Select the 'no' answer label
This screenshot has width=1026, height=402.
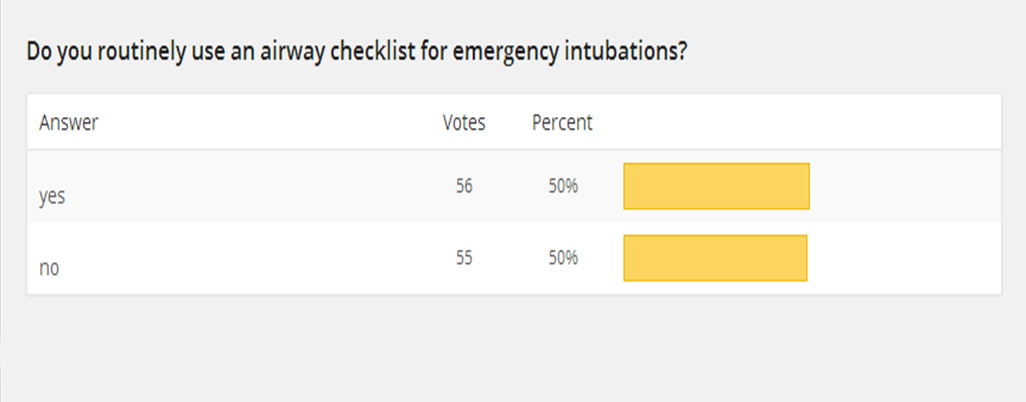[x=48, y=268]
